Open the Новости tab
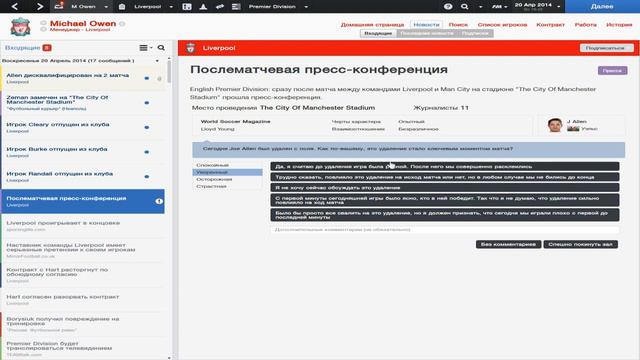 click(x=426, y=24)
